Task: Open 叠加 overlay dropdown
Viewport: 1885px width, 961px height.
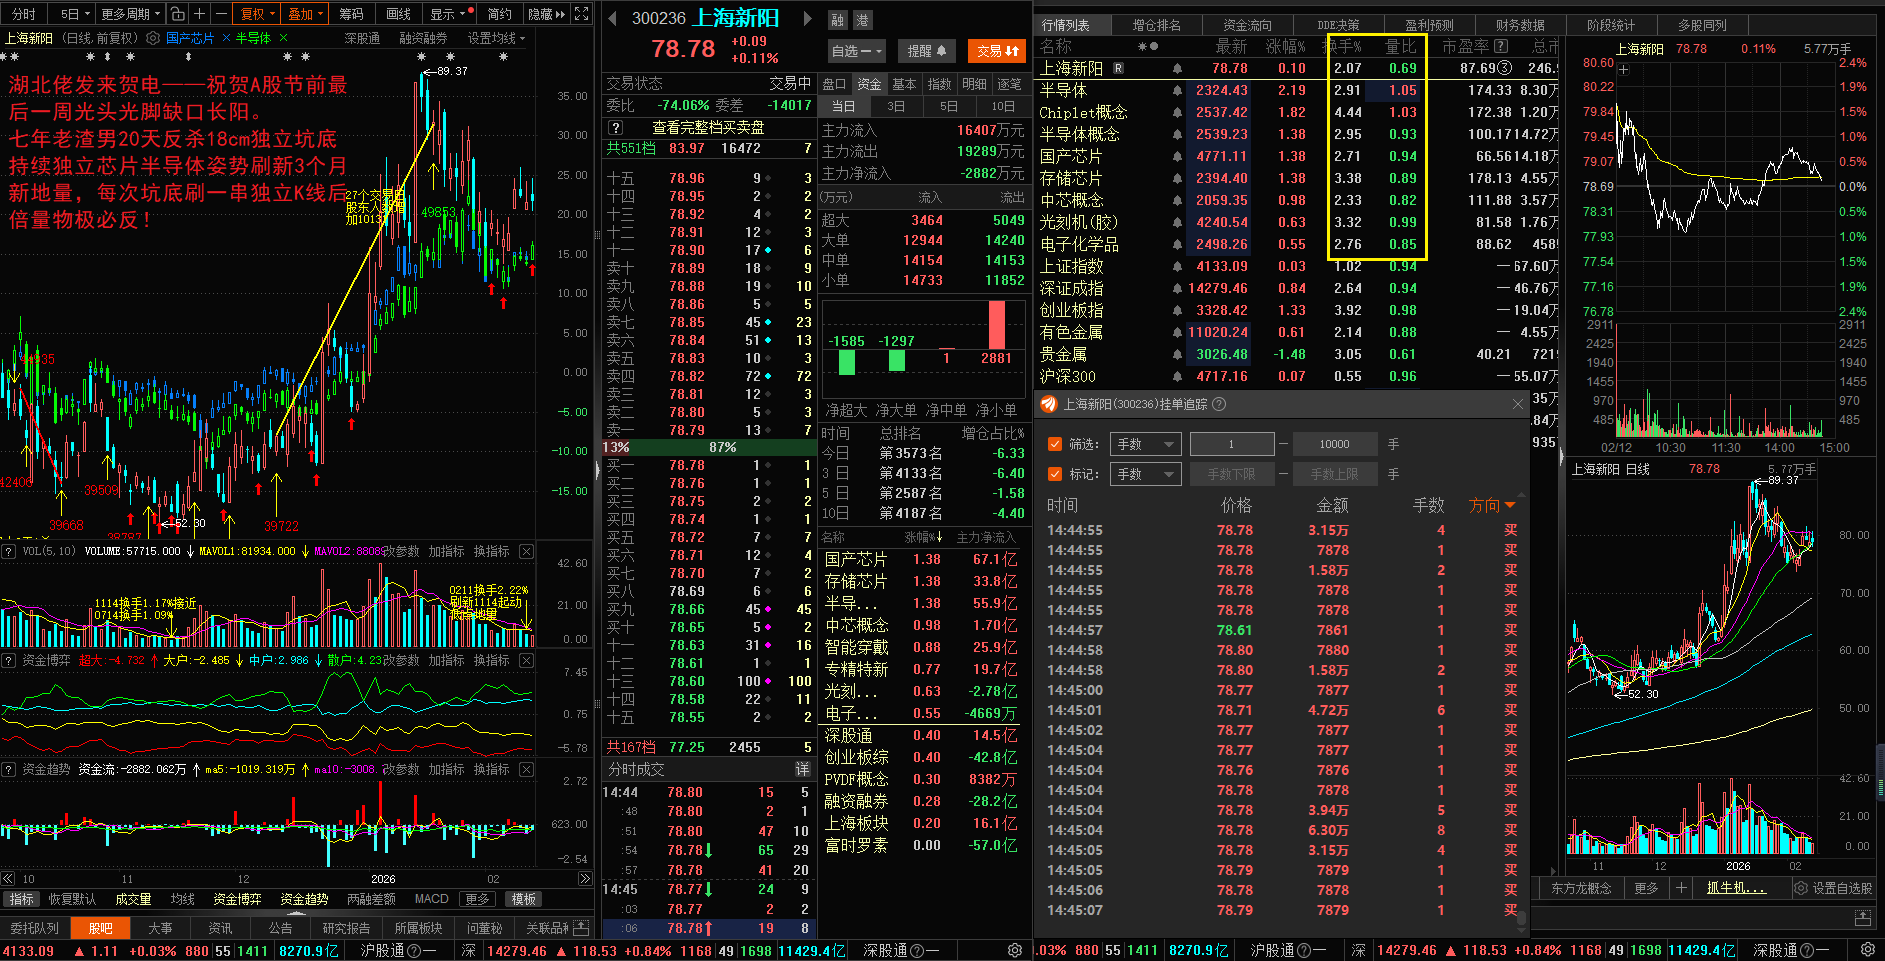Action: (305, 14)
